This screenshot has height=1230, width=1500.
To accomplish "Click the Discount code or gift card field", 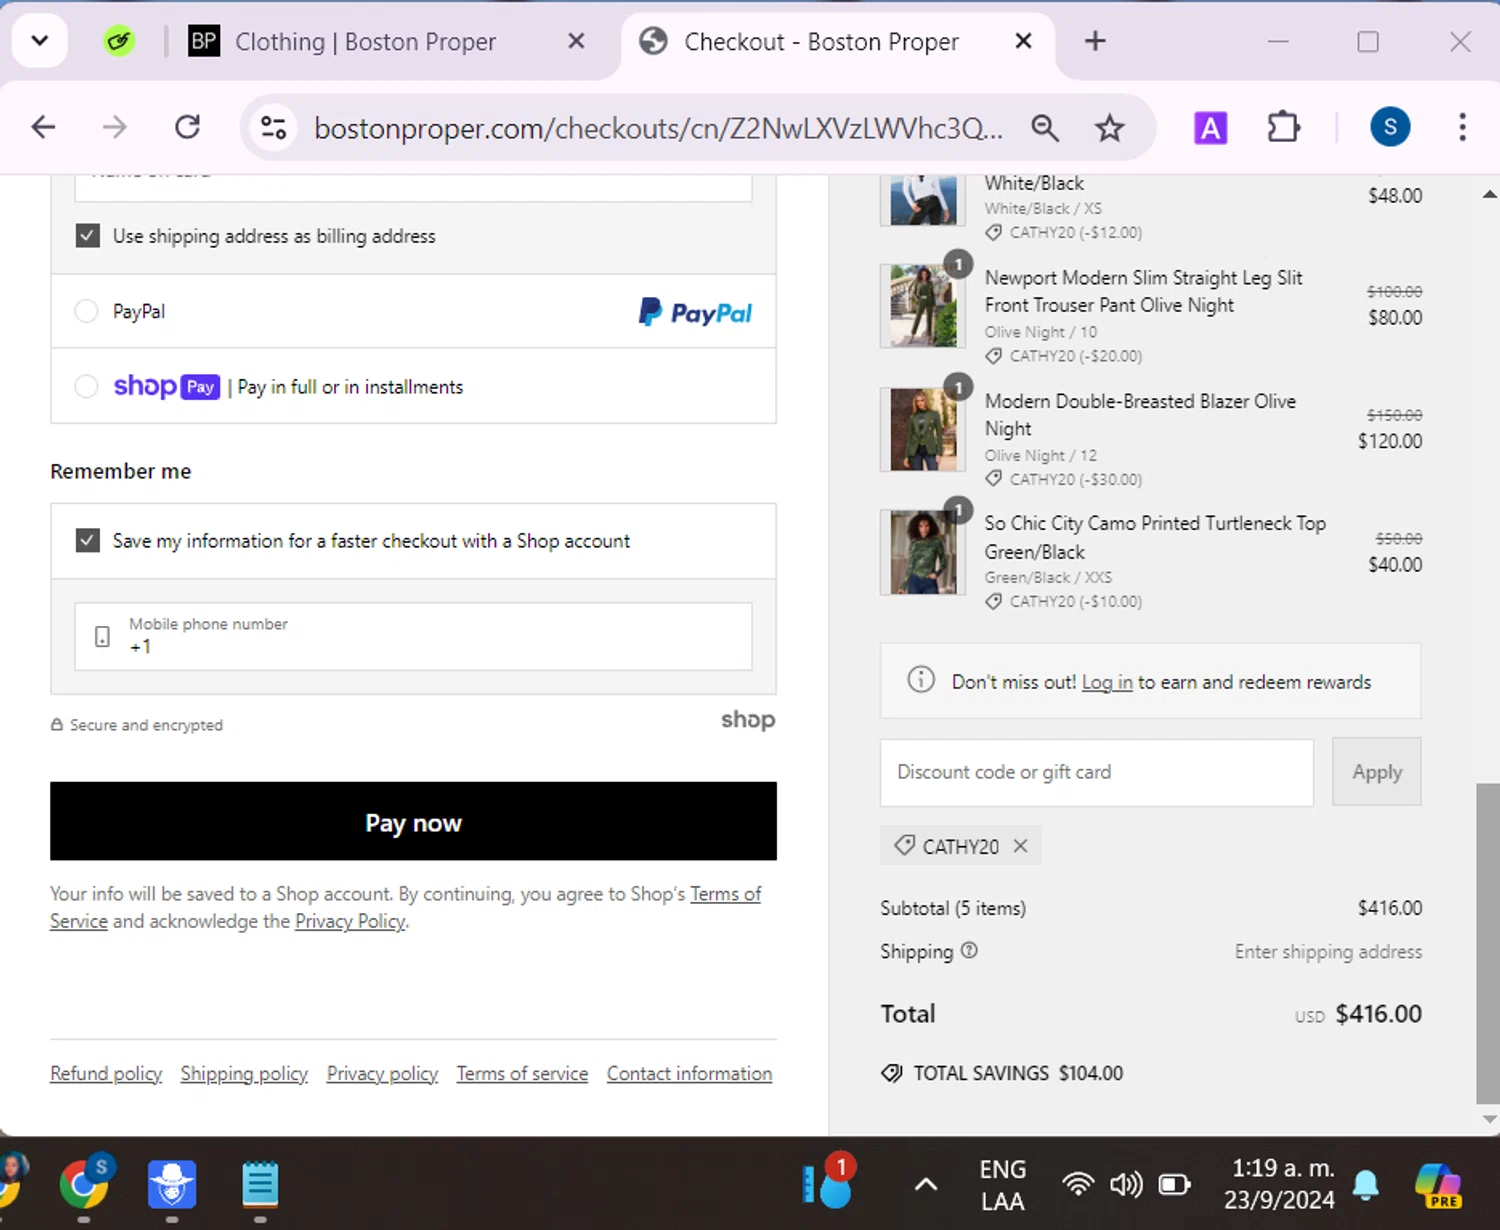I will coord(1096,772).
